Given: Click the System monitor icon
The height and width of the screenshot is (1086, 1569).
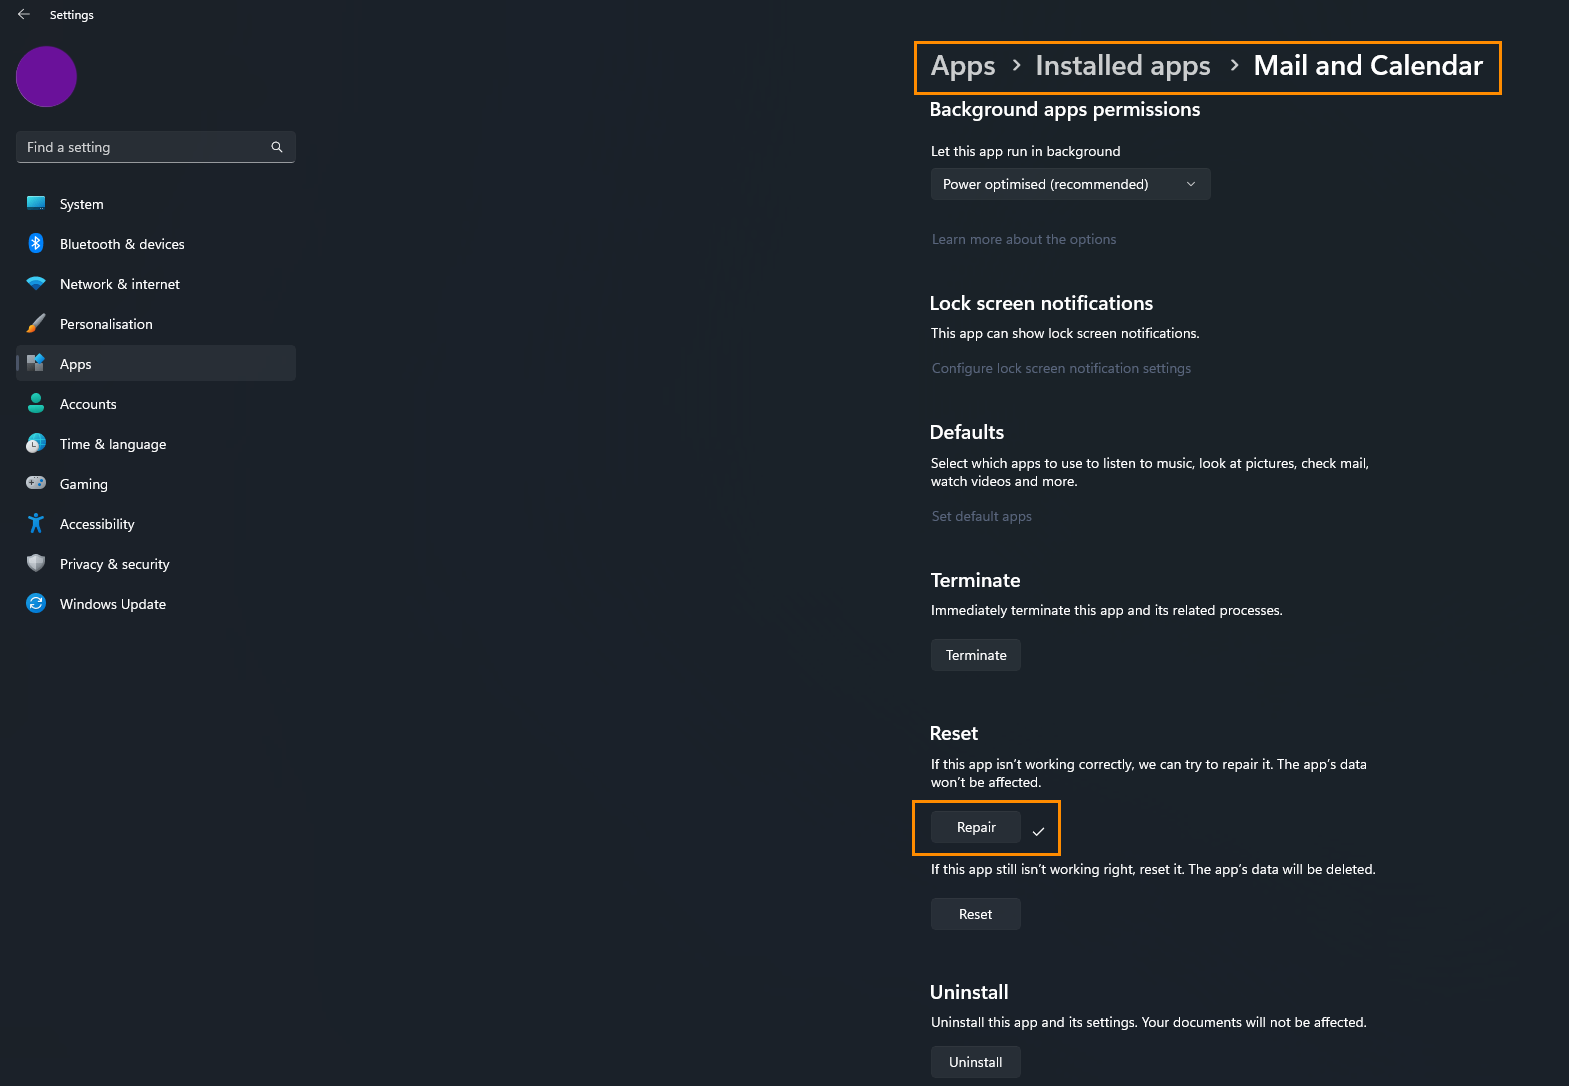Looking at the screenshot, I should click(36, 203).
